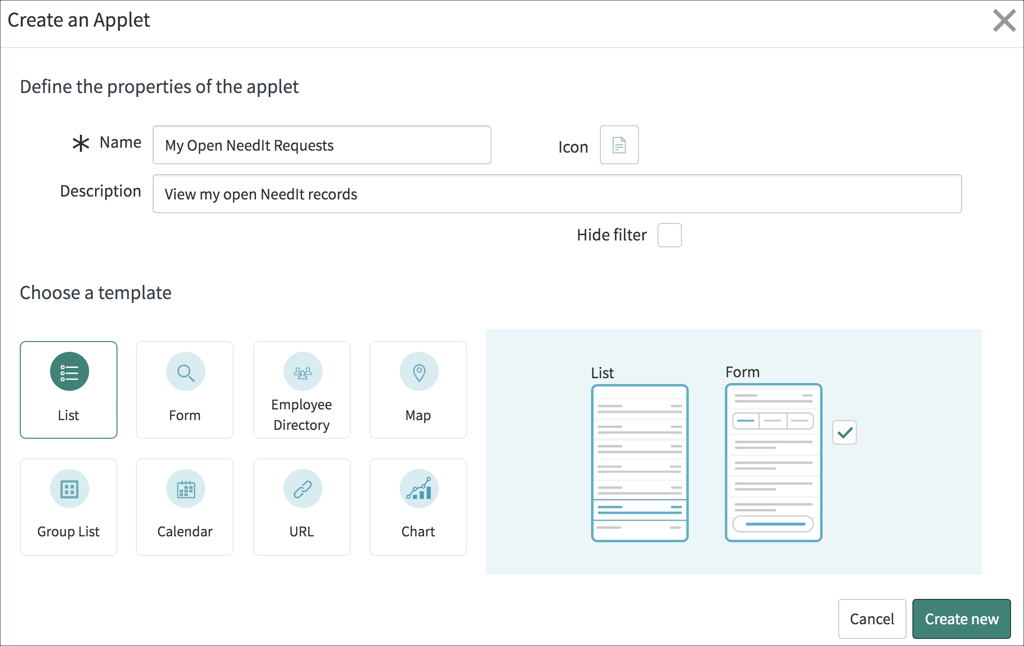This screenshot has height=646, width=1024.
Task: Click the Form preview illustration
Action: [x=773, y=462]
